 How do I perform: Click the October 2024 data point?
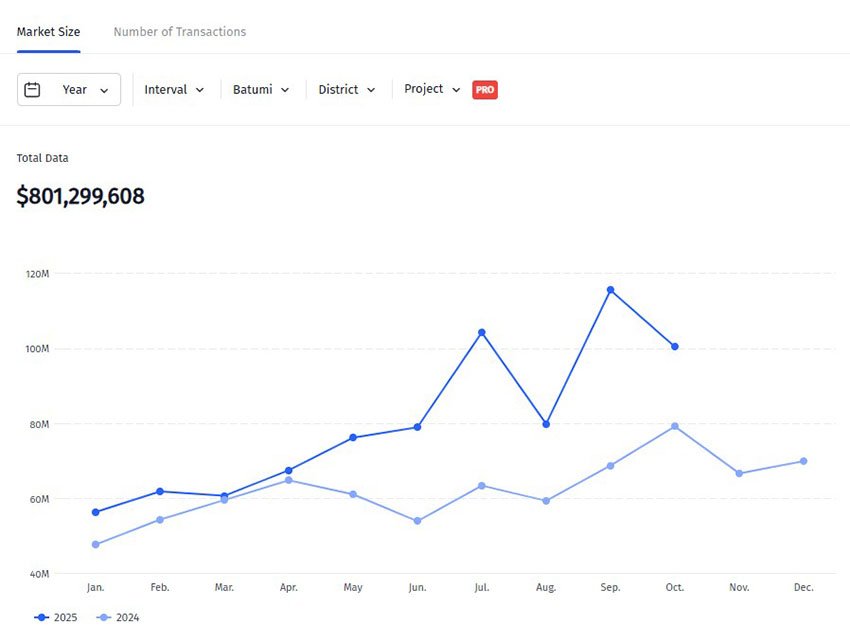point(675,426)
